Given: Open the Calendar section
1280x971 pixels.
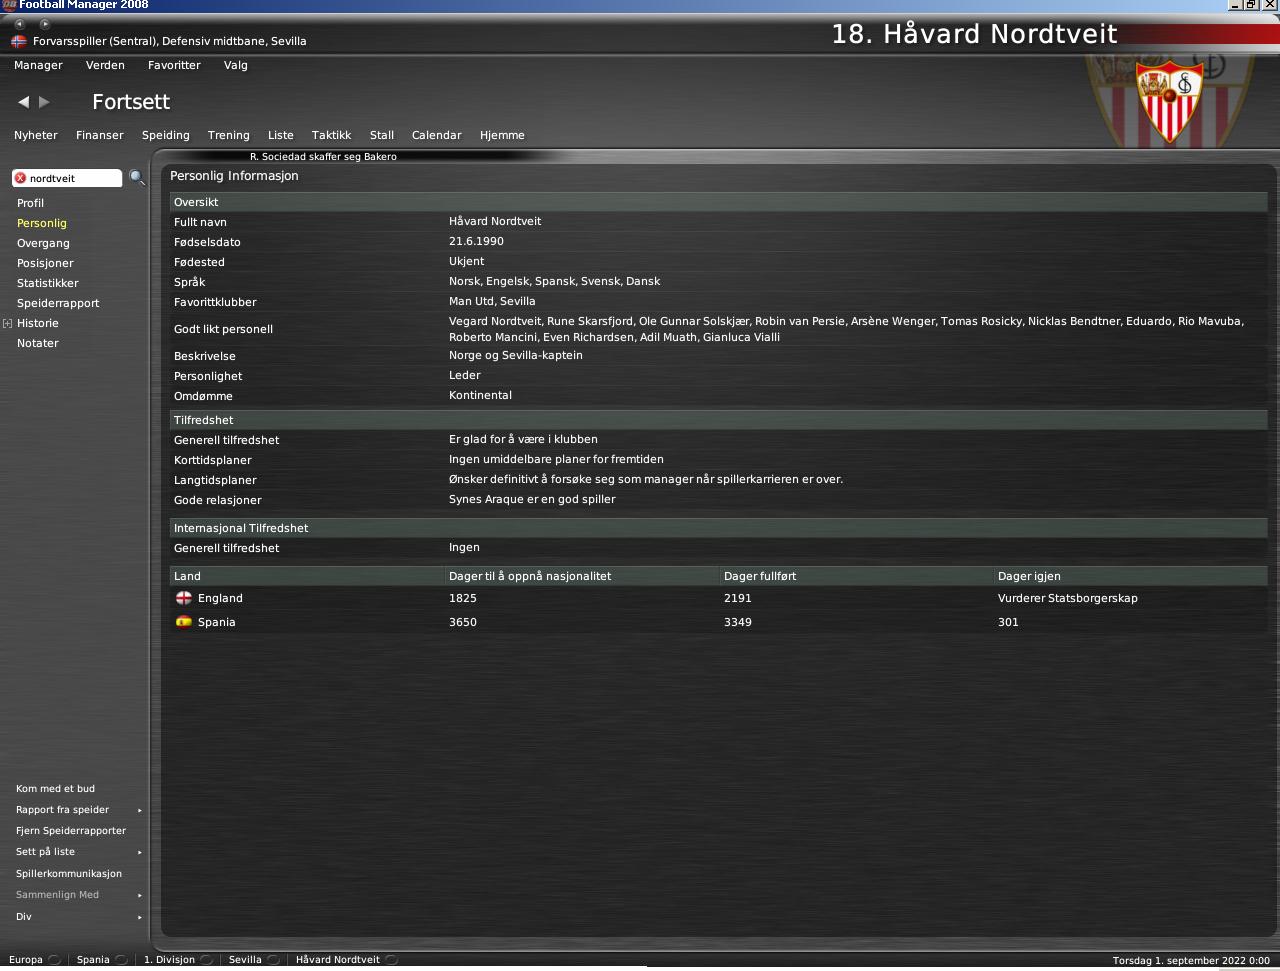Looking at the screenshot, I should (437, 135).
